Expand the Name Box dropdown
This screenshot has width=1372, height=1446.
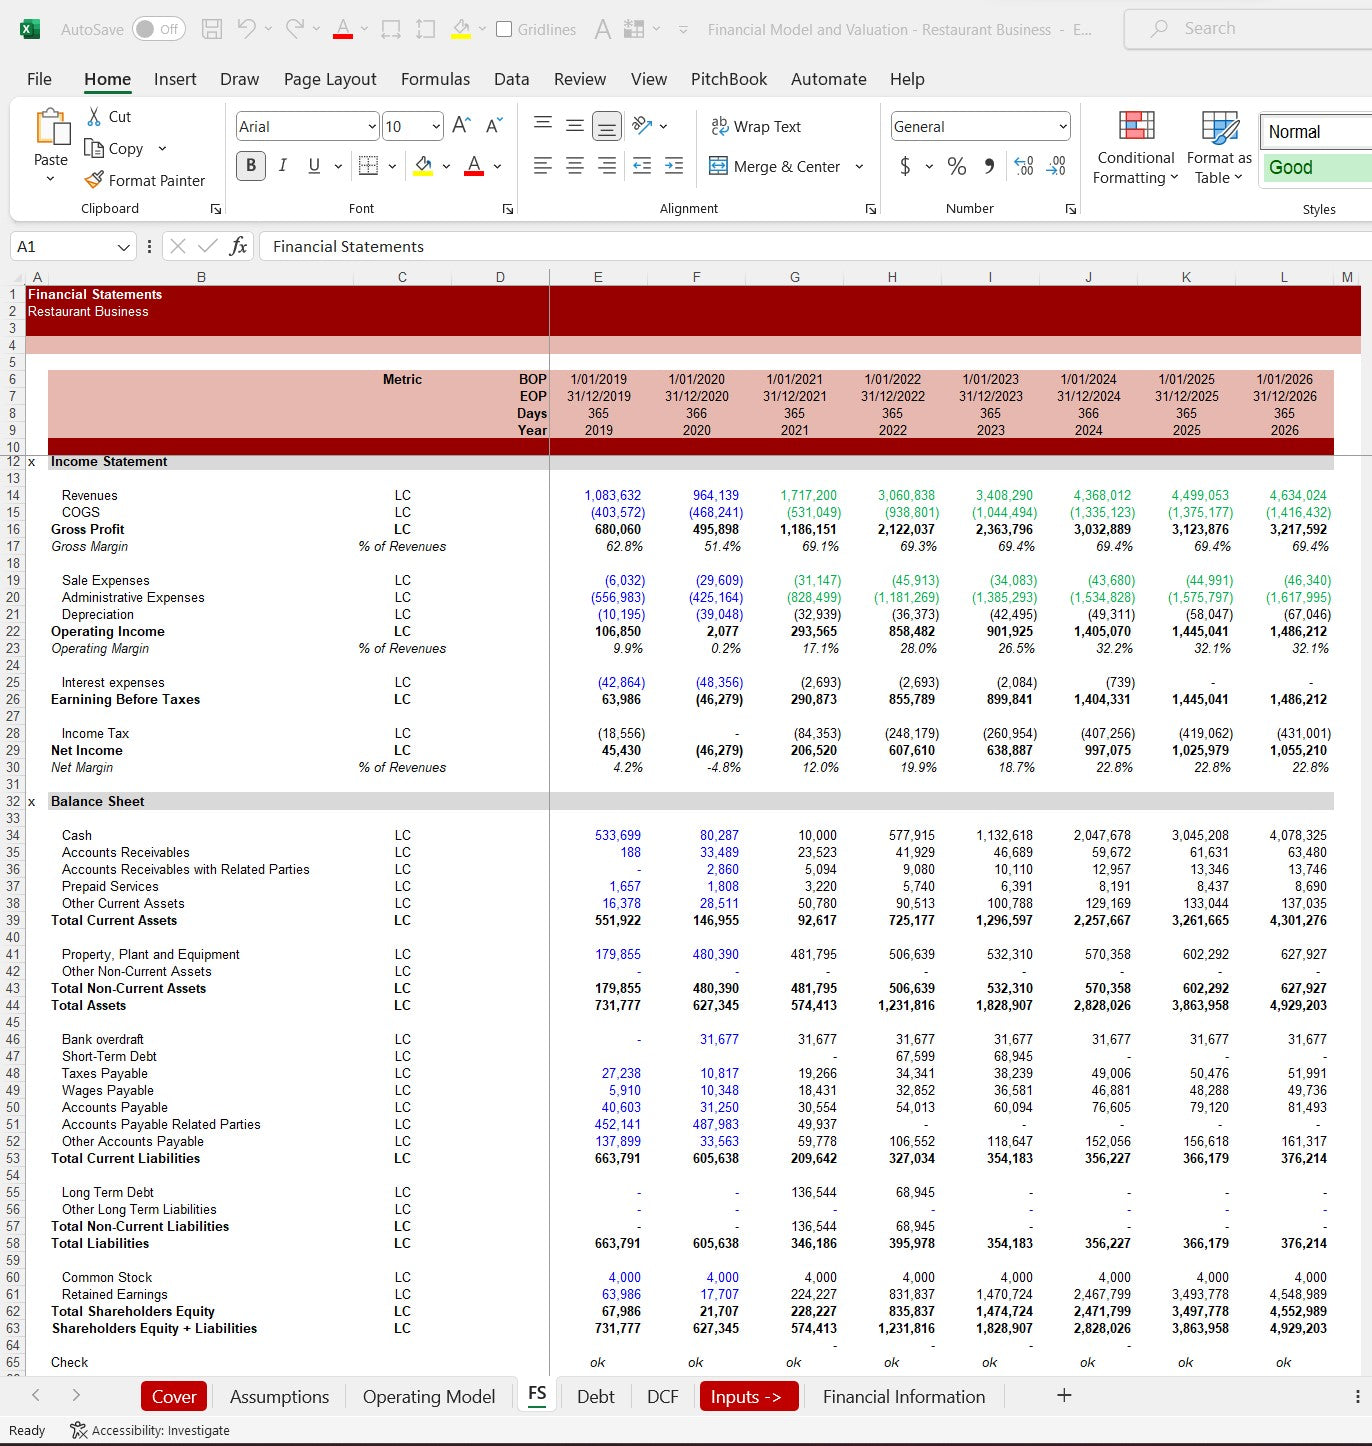tap(123, 247)
